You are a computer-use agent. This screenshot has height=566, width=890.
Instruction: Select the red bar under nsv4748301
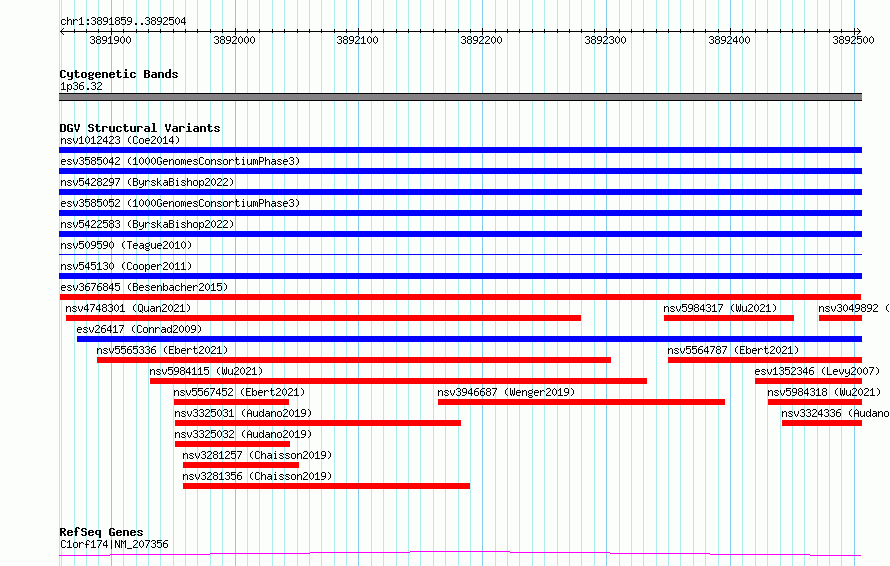[323, 318]
